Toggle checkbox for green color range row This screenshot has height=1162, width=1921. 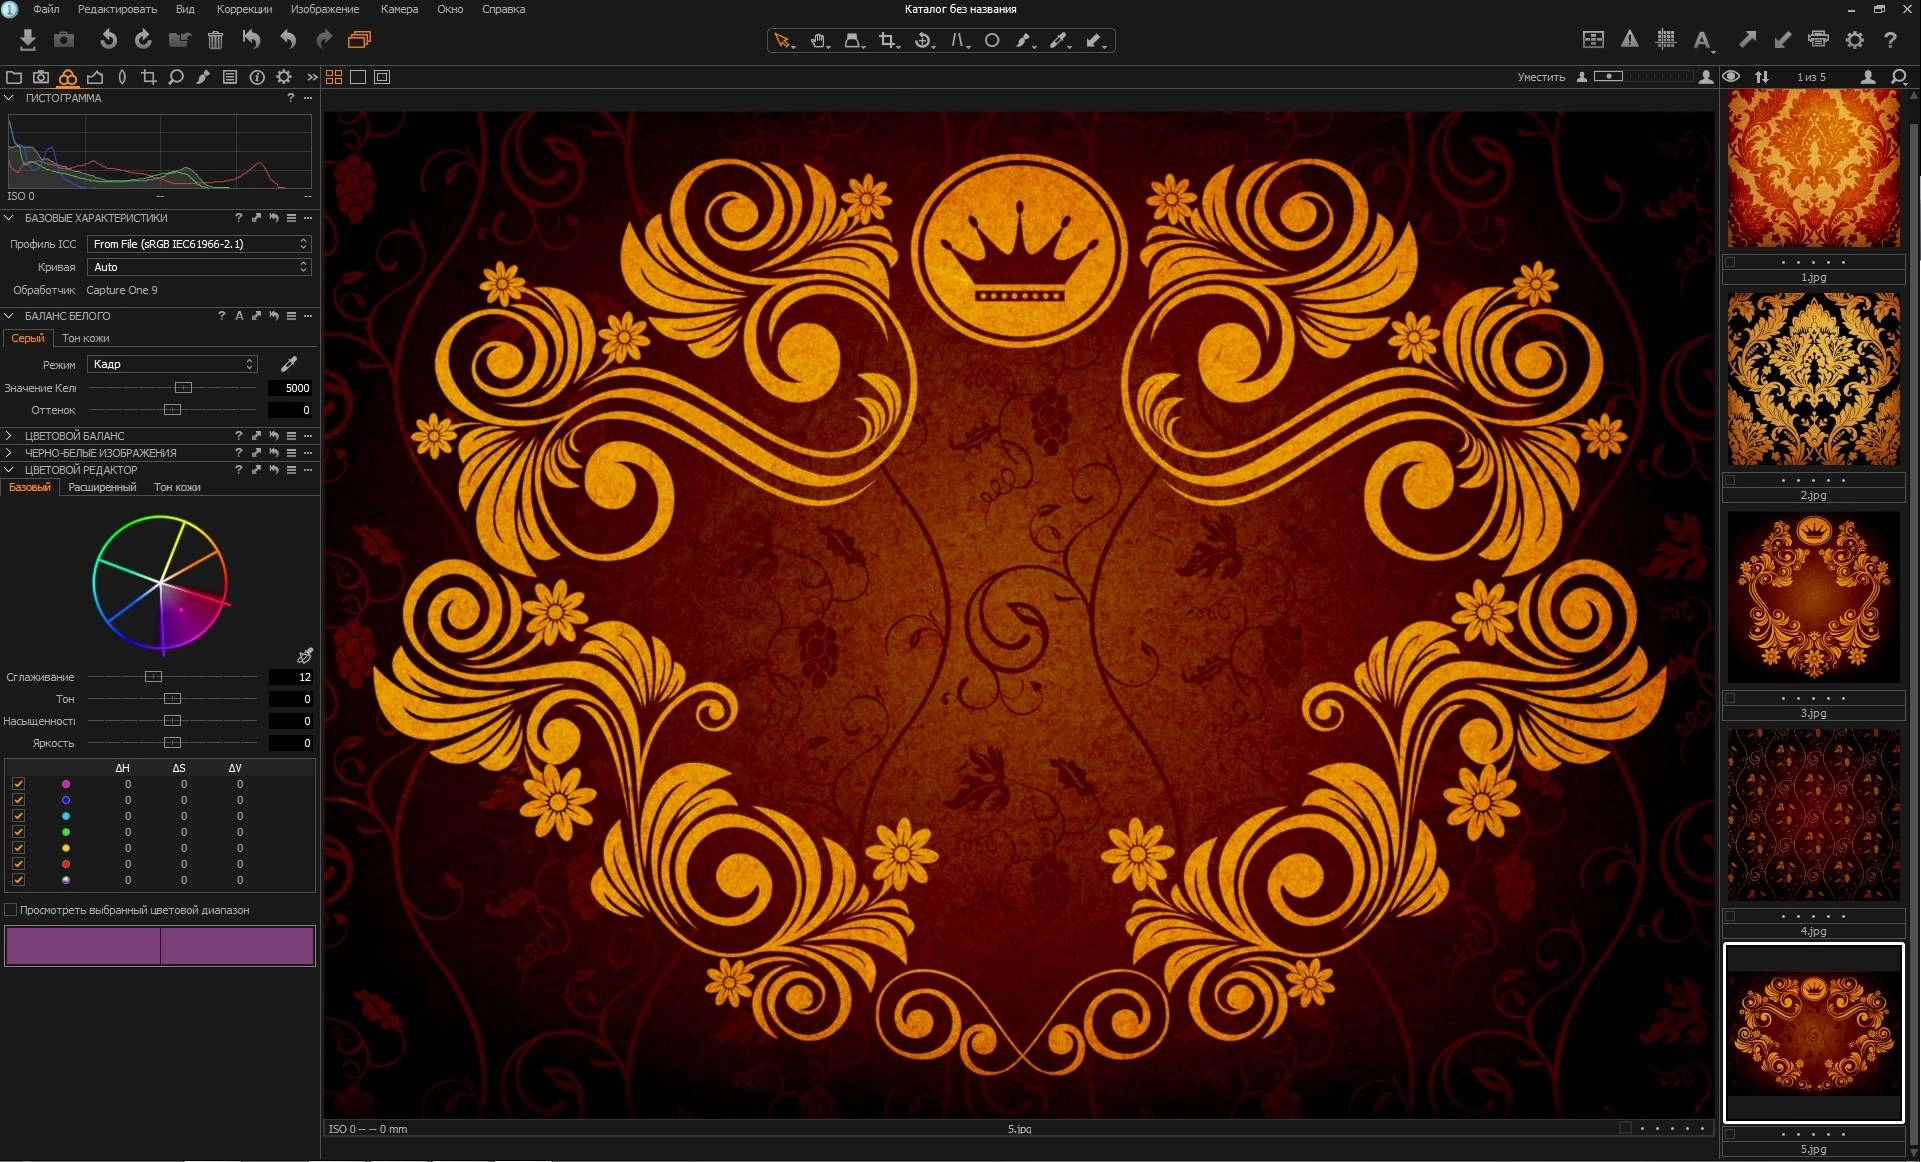point(18,832)
